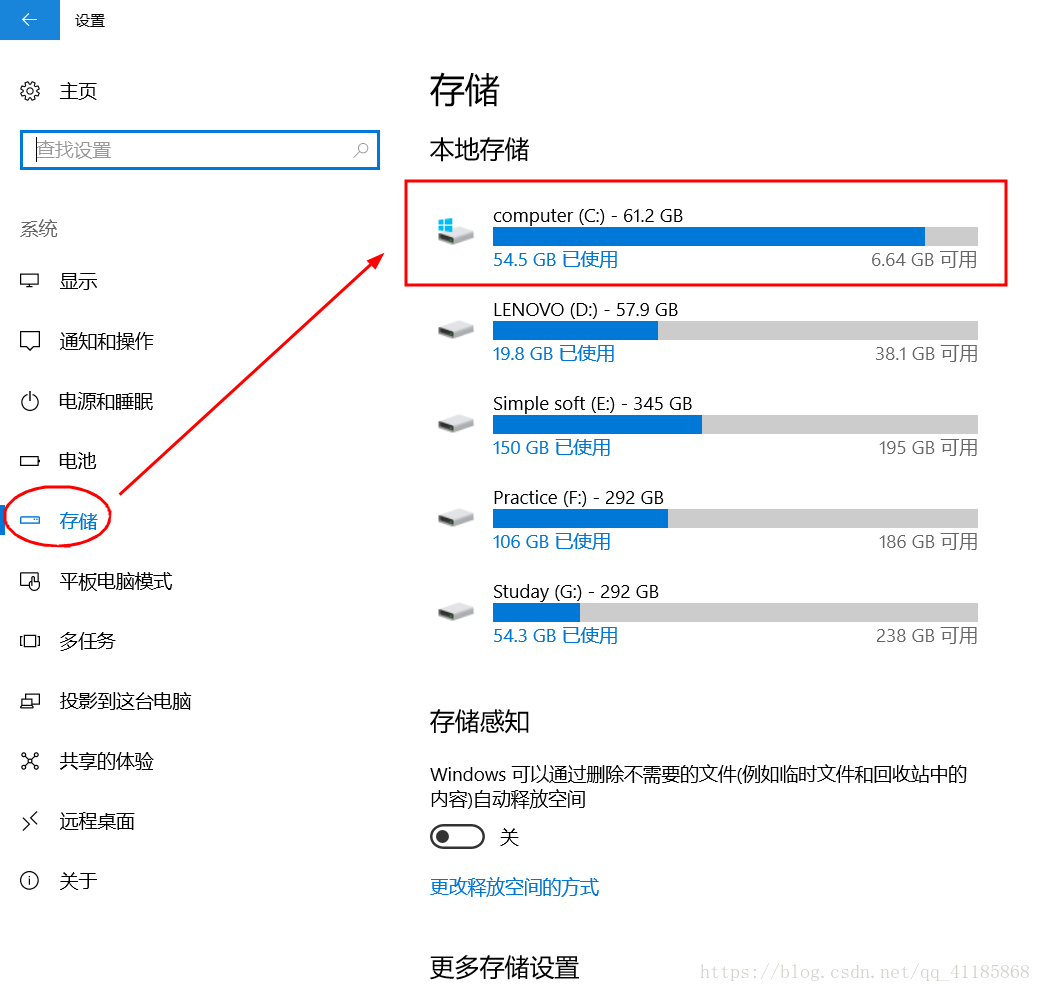Go to 显示 display settings
The height and width of the screenshot is (992, 1041).
tap(78, 281)
